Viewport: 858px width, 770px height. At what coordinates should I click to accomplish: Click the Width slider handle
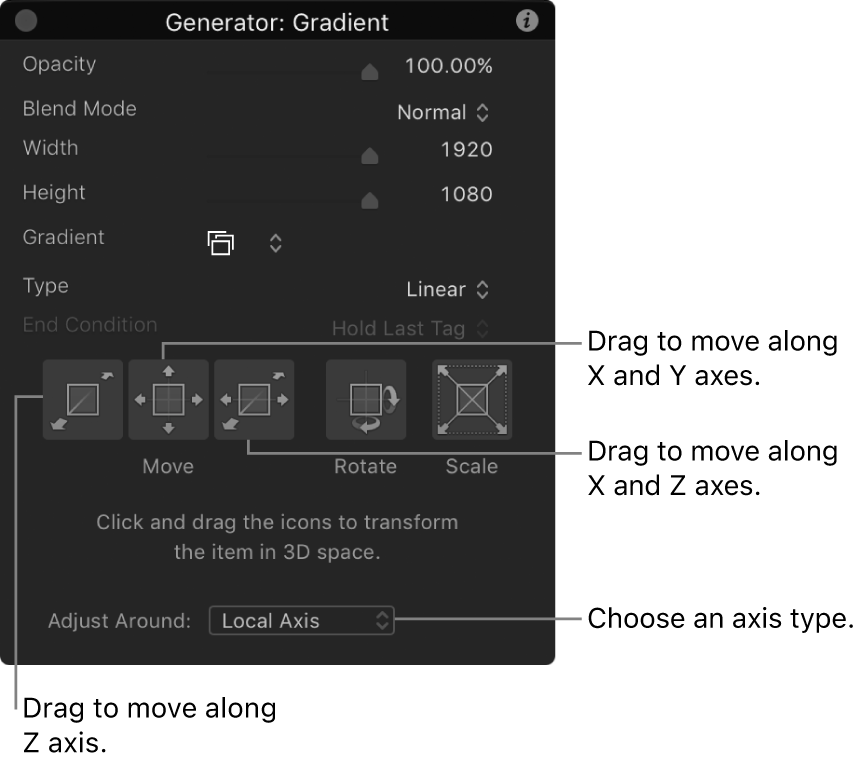click(x=370, y=155)
